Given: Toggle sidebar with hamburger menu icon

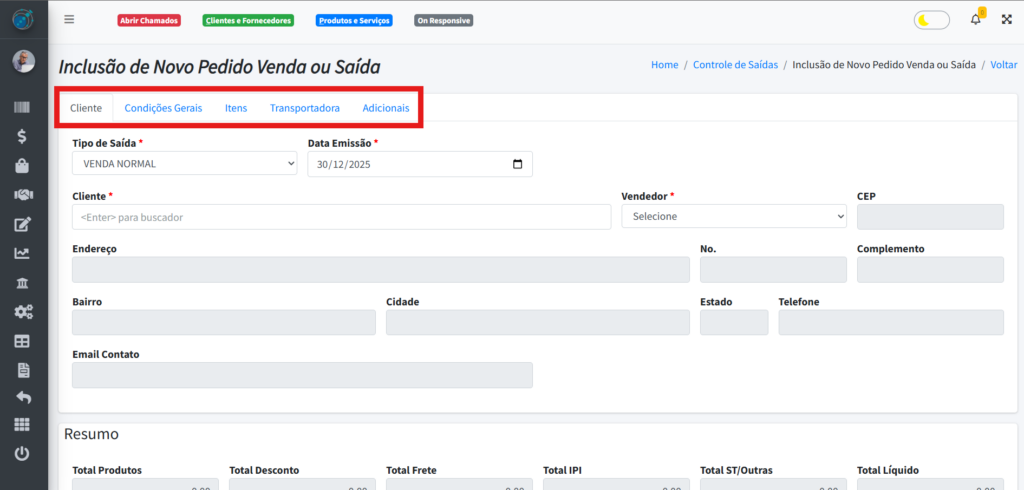Looking at the screenshot, I should [x=69, y=20].
